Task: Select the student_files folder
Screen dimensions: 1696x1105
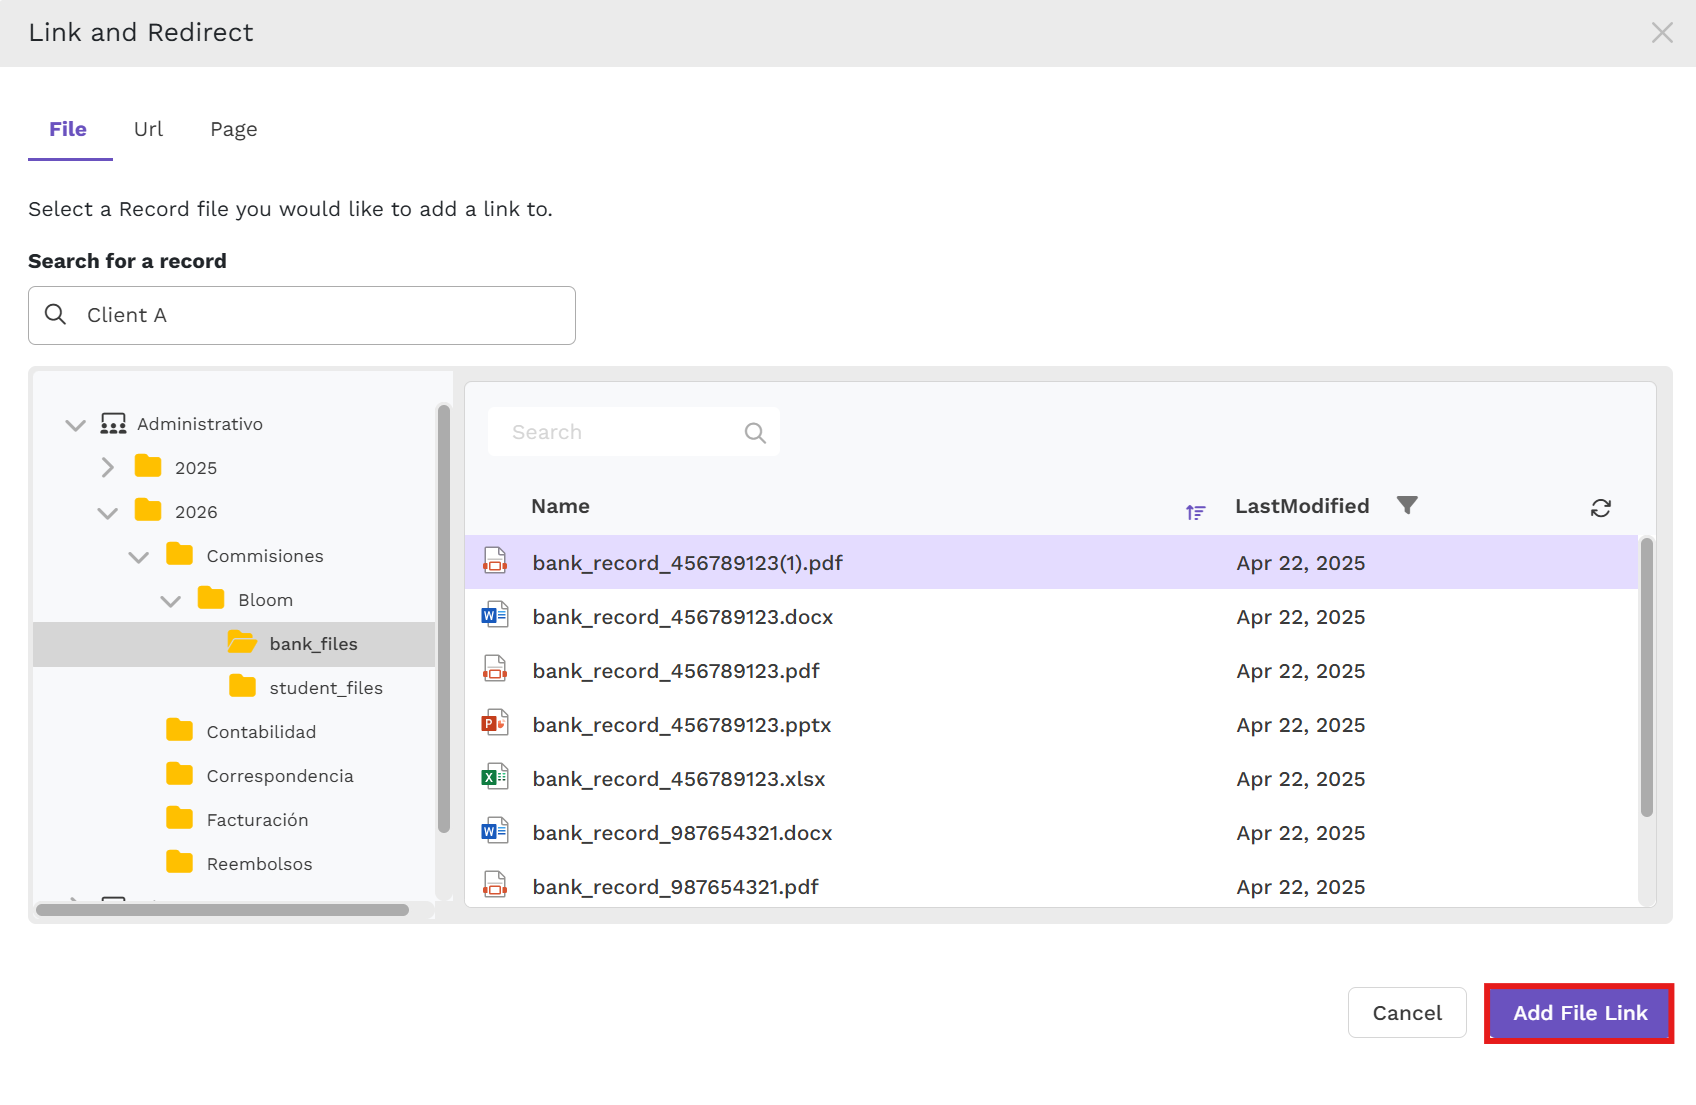Action: coord(325,688)
